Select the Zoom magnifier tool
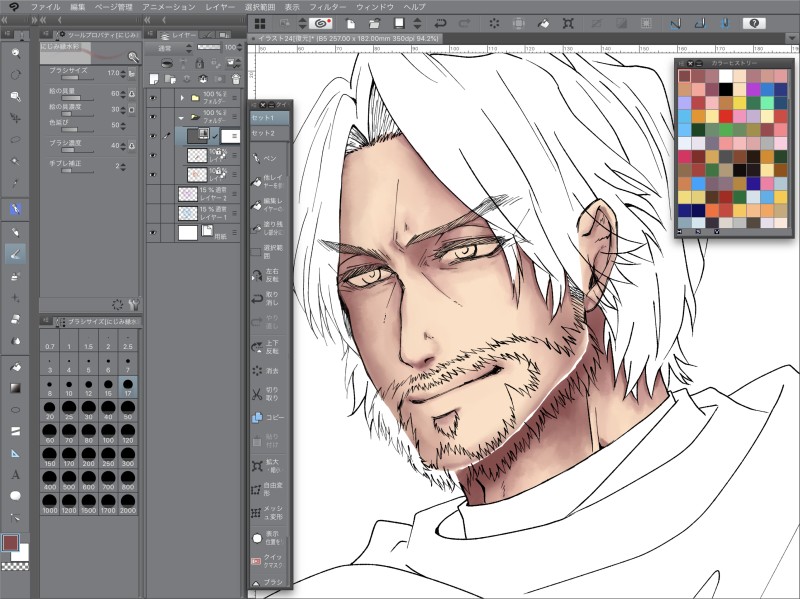The image size is (800, 599). pyautogui.click(x=16, y=52)
